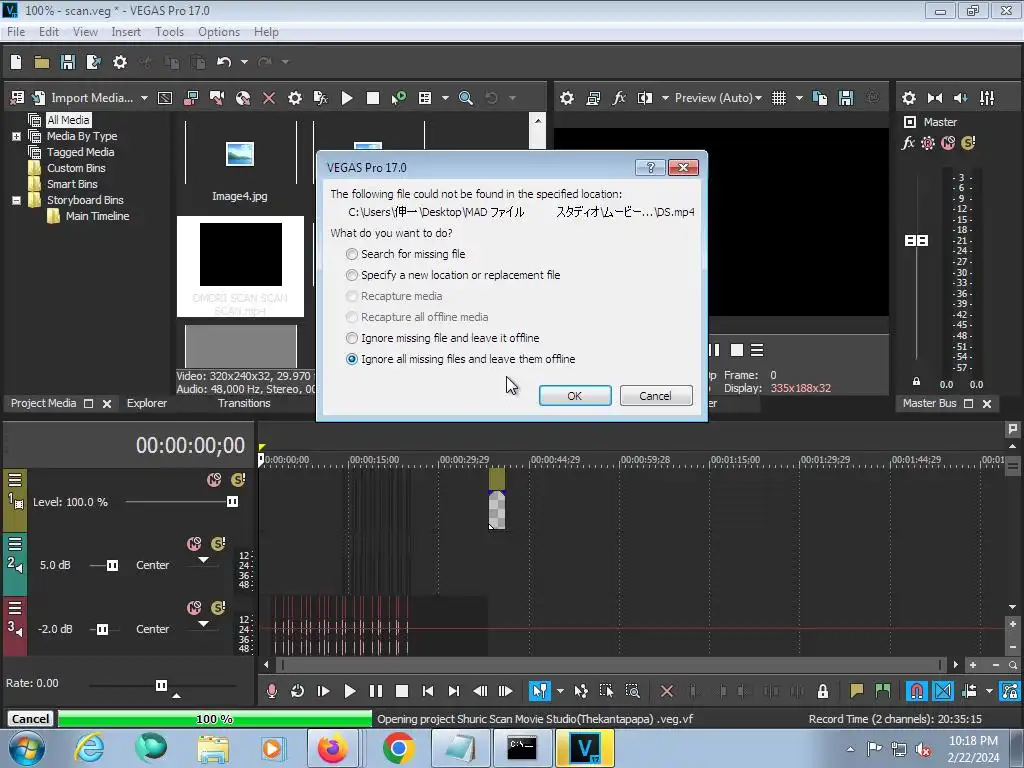Stop media preview in Project Media toolbar
Viewport: 1024px width, 768px height.
(x=373, y=98)
